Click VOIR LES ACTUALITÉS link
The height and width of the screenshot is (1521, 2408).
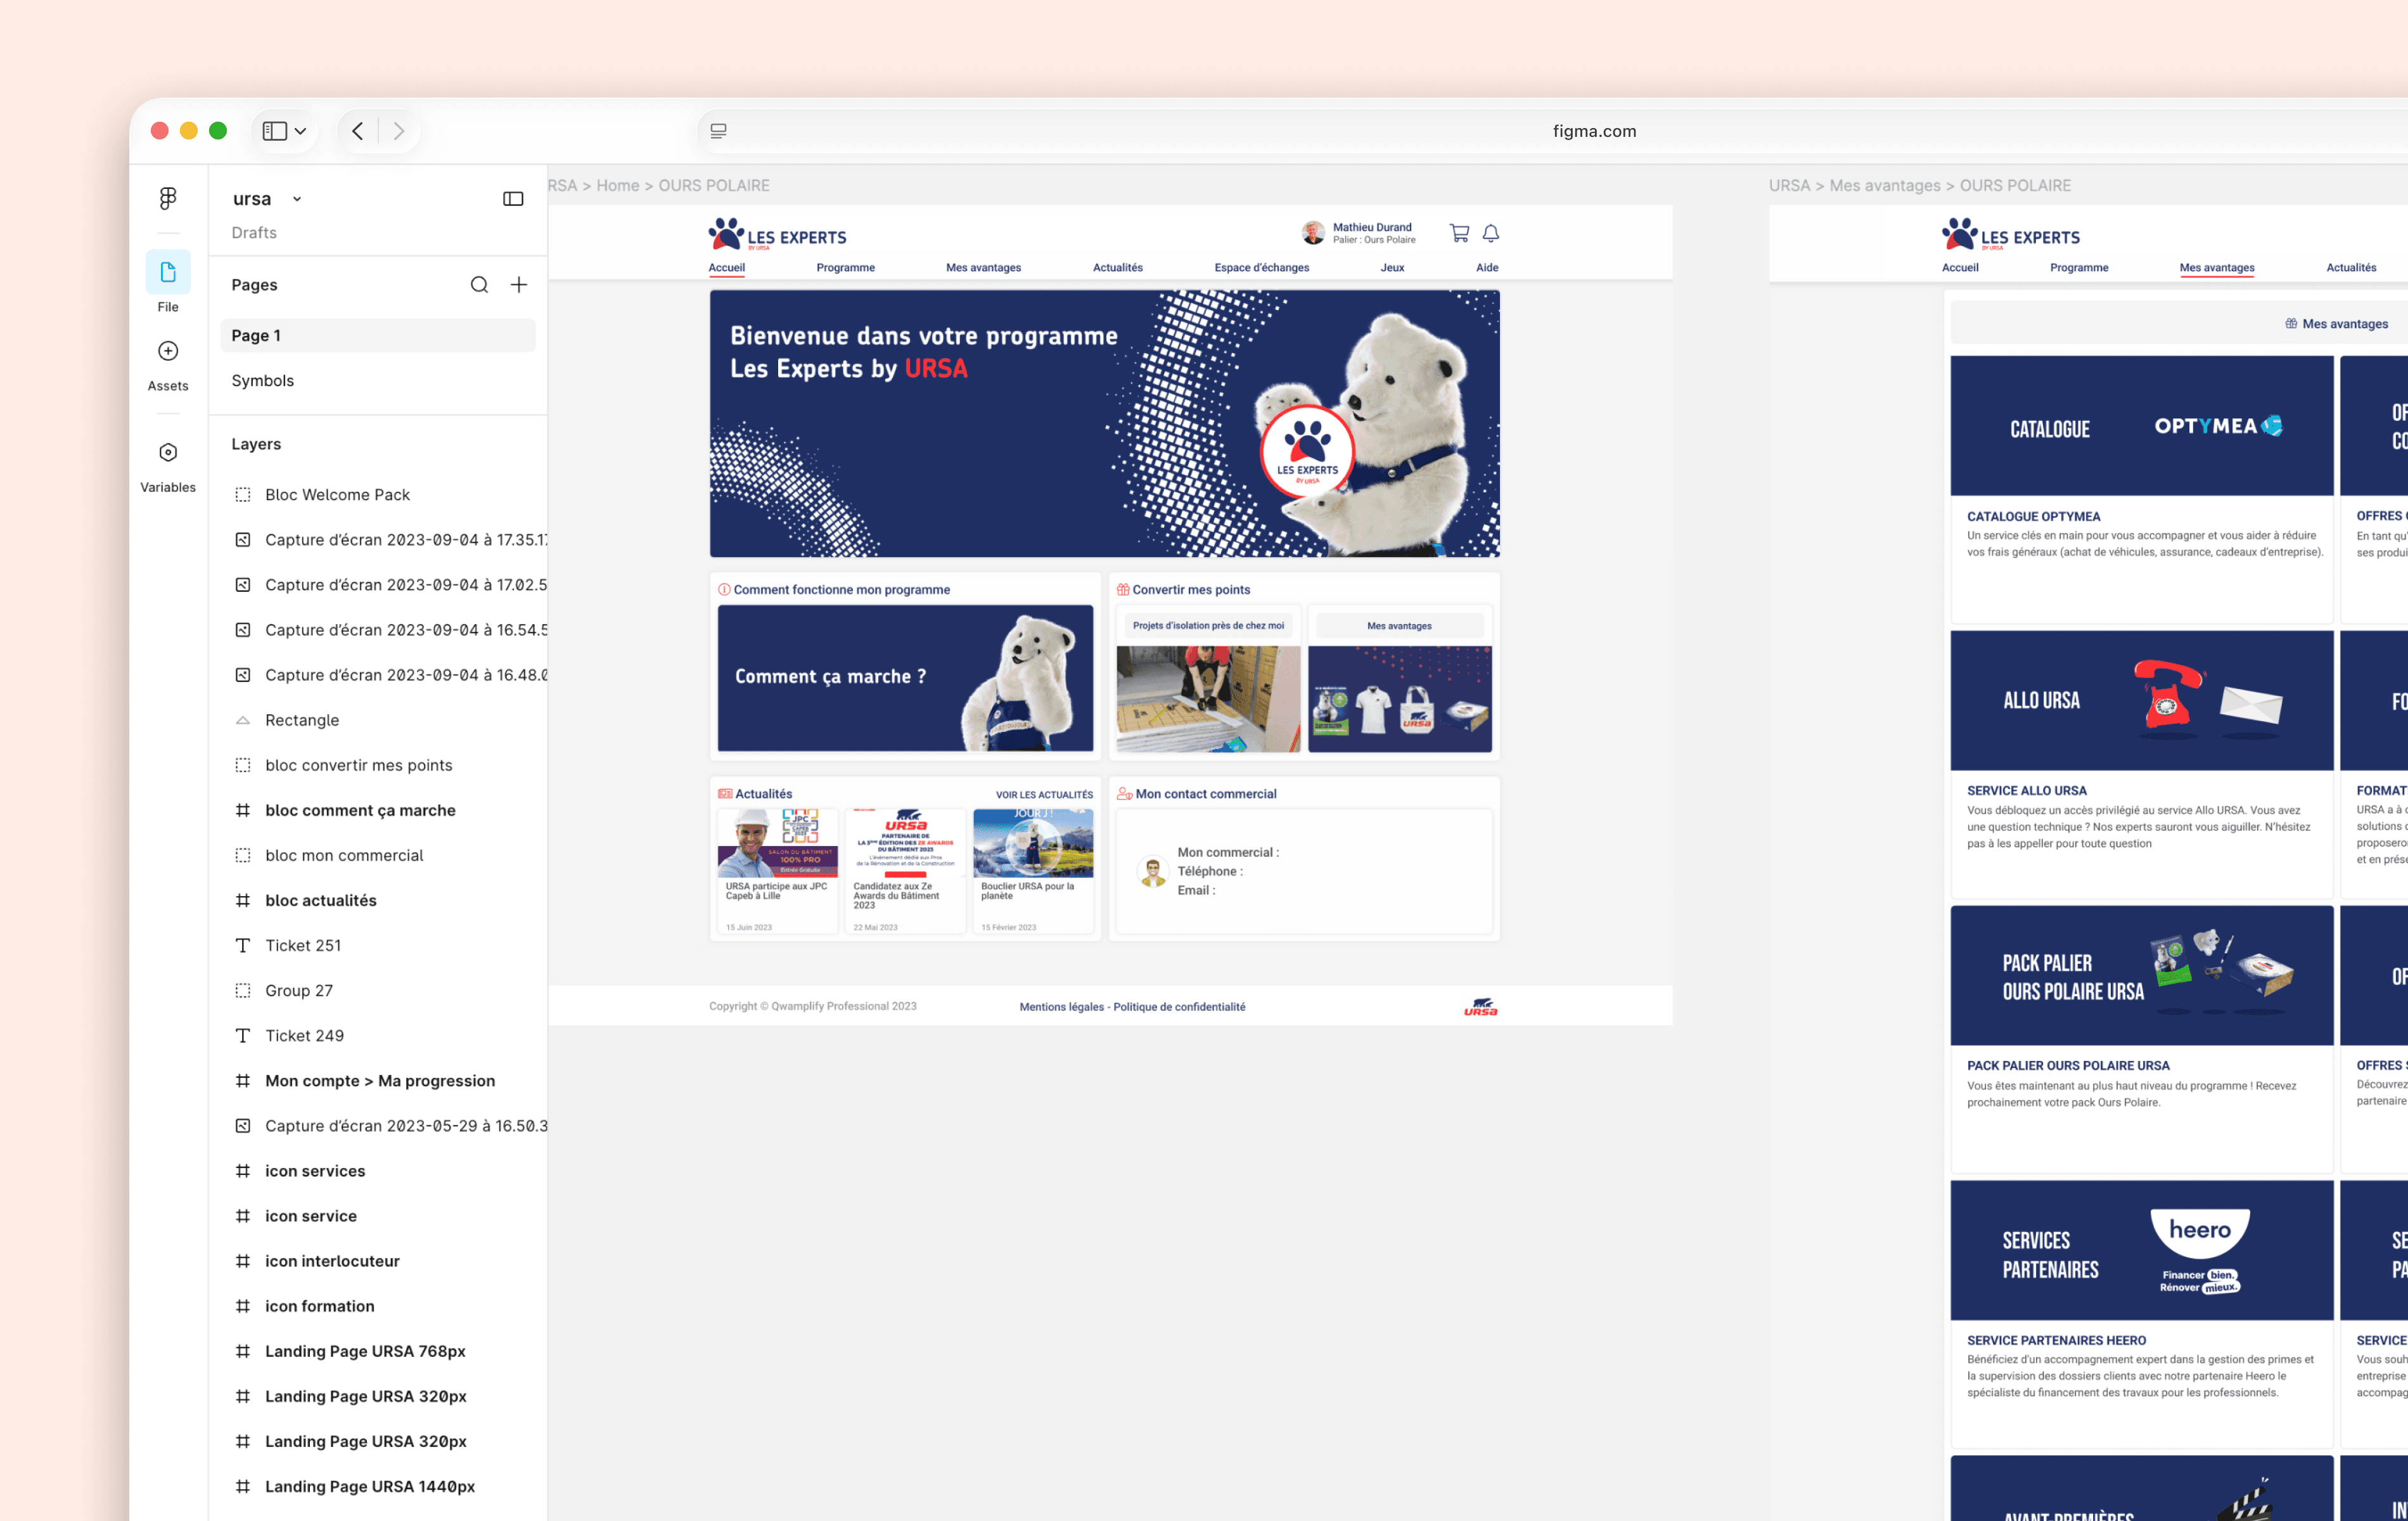point(1044,795)
